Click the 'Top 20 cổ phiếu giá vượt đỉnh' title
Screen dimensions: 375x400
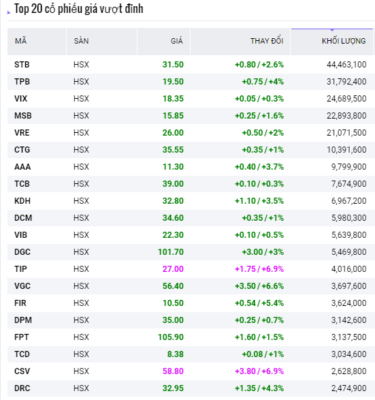coord(79,9)
